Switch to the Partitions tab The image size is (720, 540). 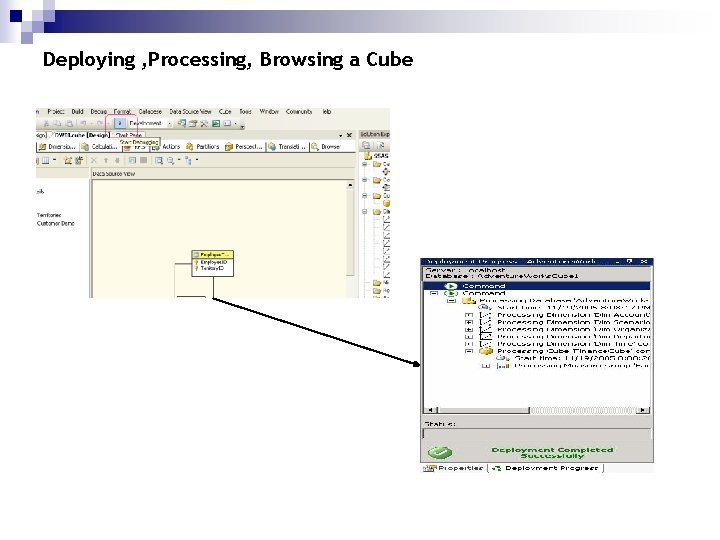coord(202,147)
